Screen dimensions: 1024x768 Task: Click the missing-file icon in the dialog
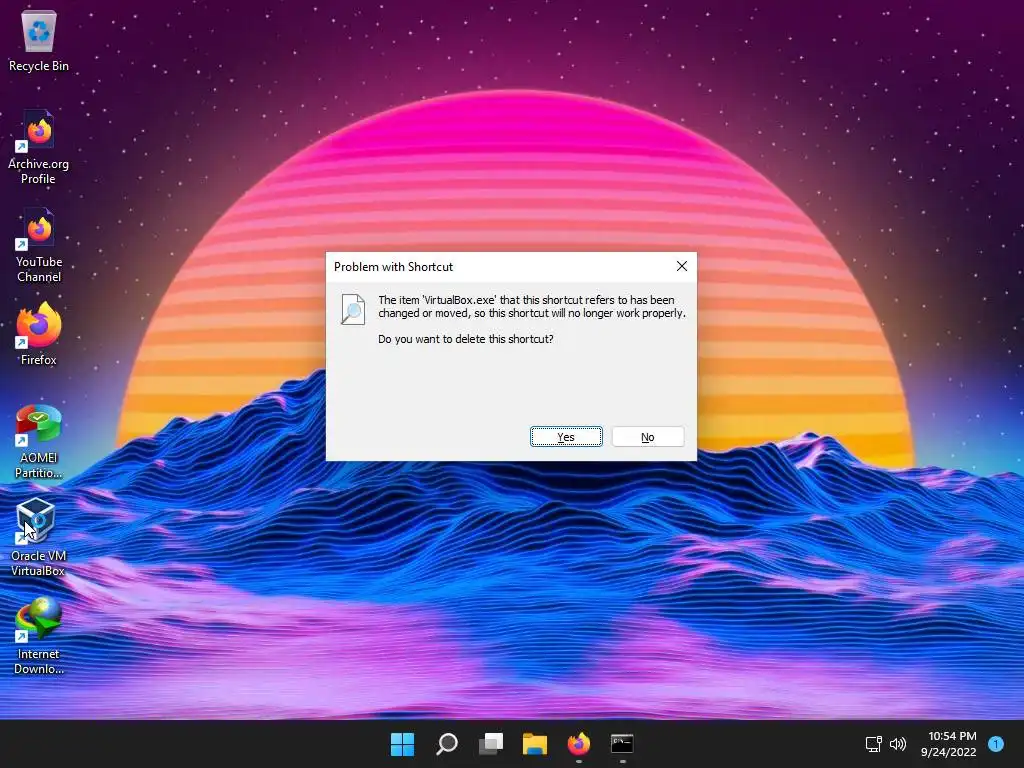tap(353, 309)
